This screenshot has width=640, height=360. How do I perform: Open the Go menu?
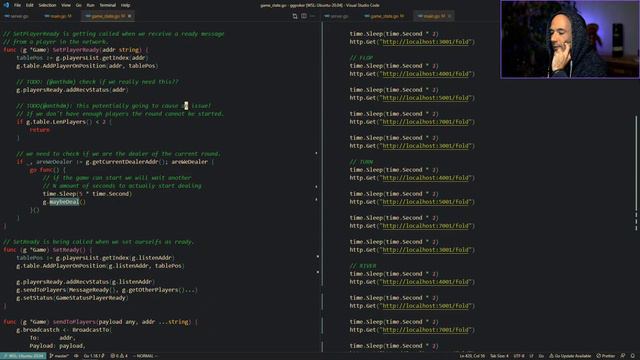78,5
